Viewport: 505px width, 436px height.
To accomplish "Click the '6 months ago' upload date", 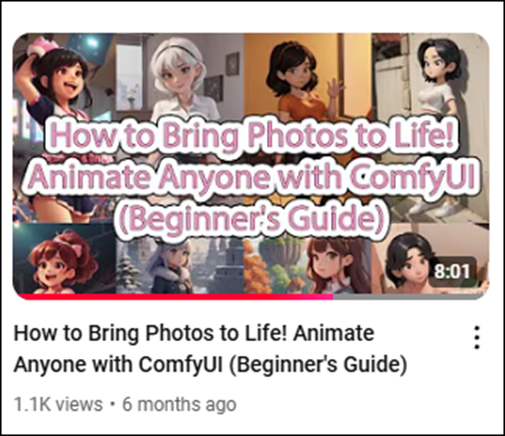I will [179, 404].
